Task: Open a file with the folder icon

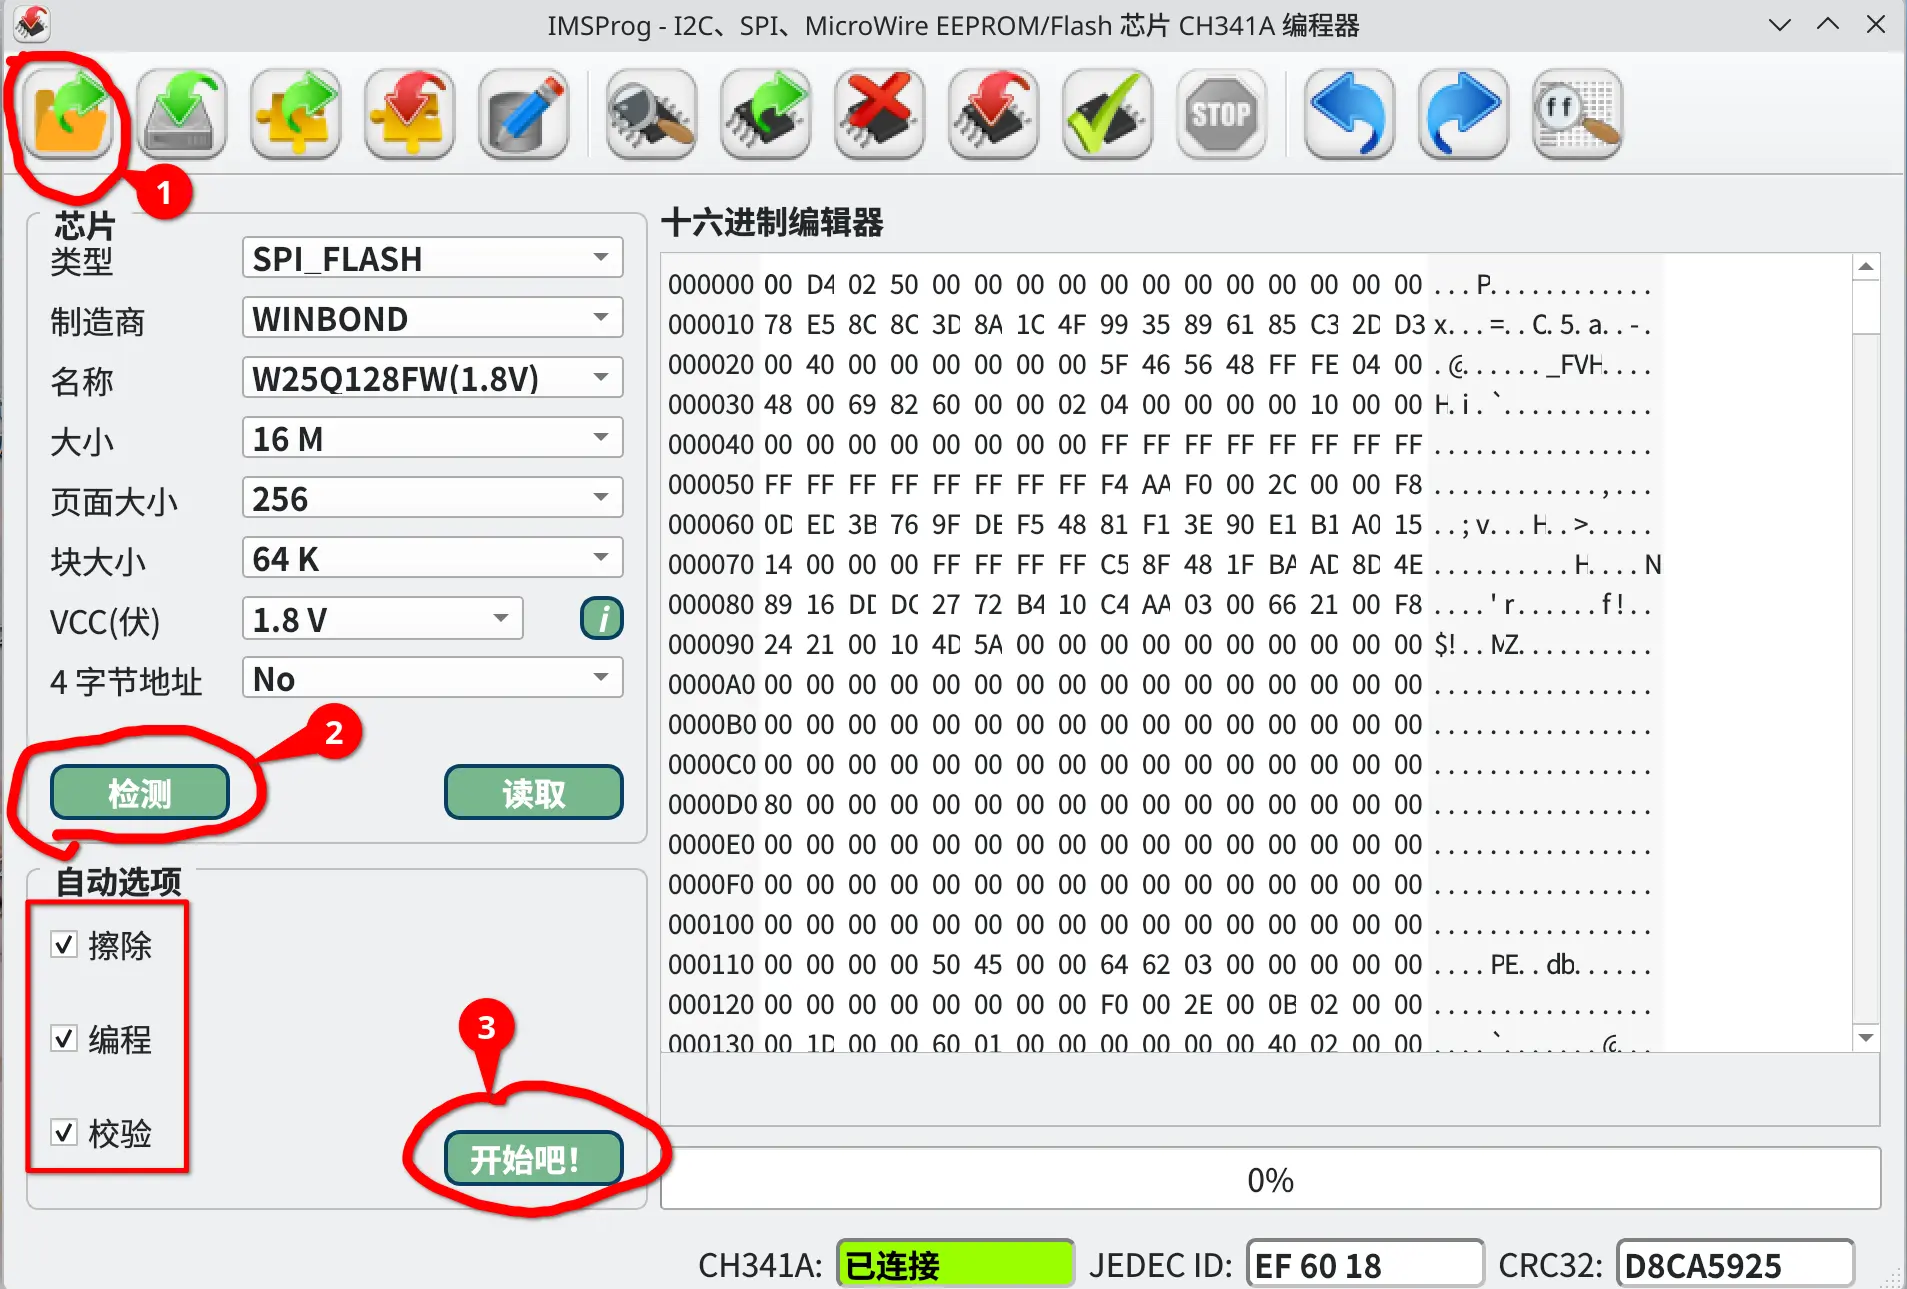Action: click(x=68, y=115)
